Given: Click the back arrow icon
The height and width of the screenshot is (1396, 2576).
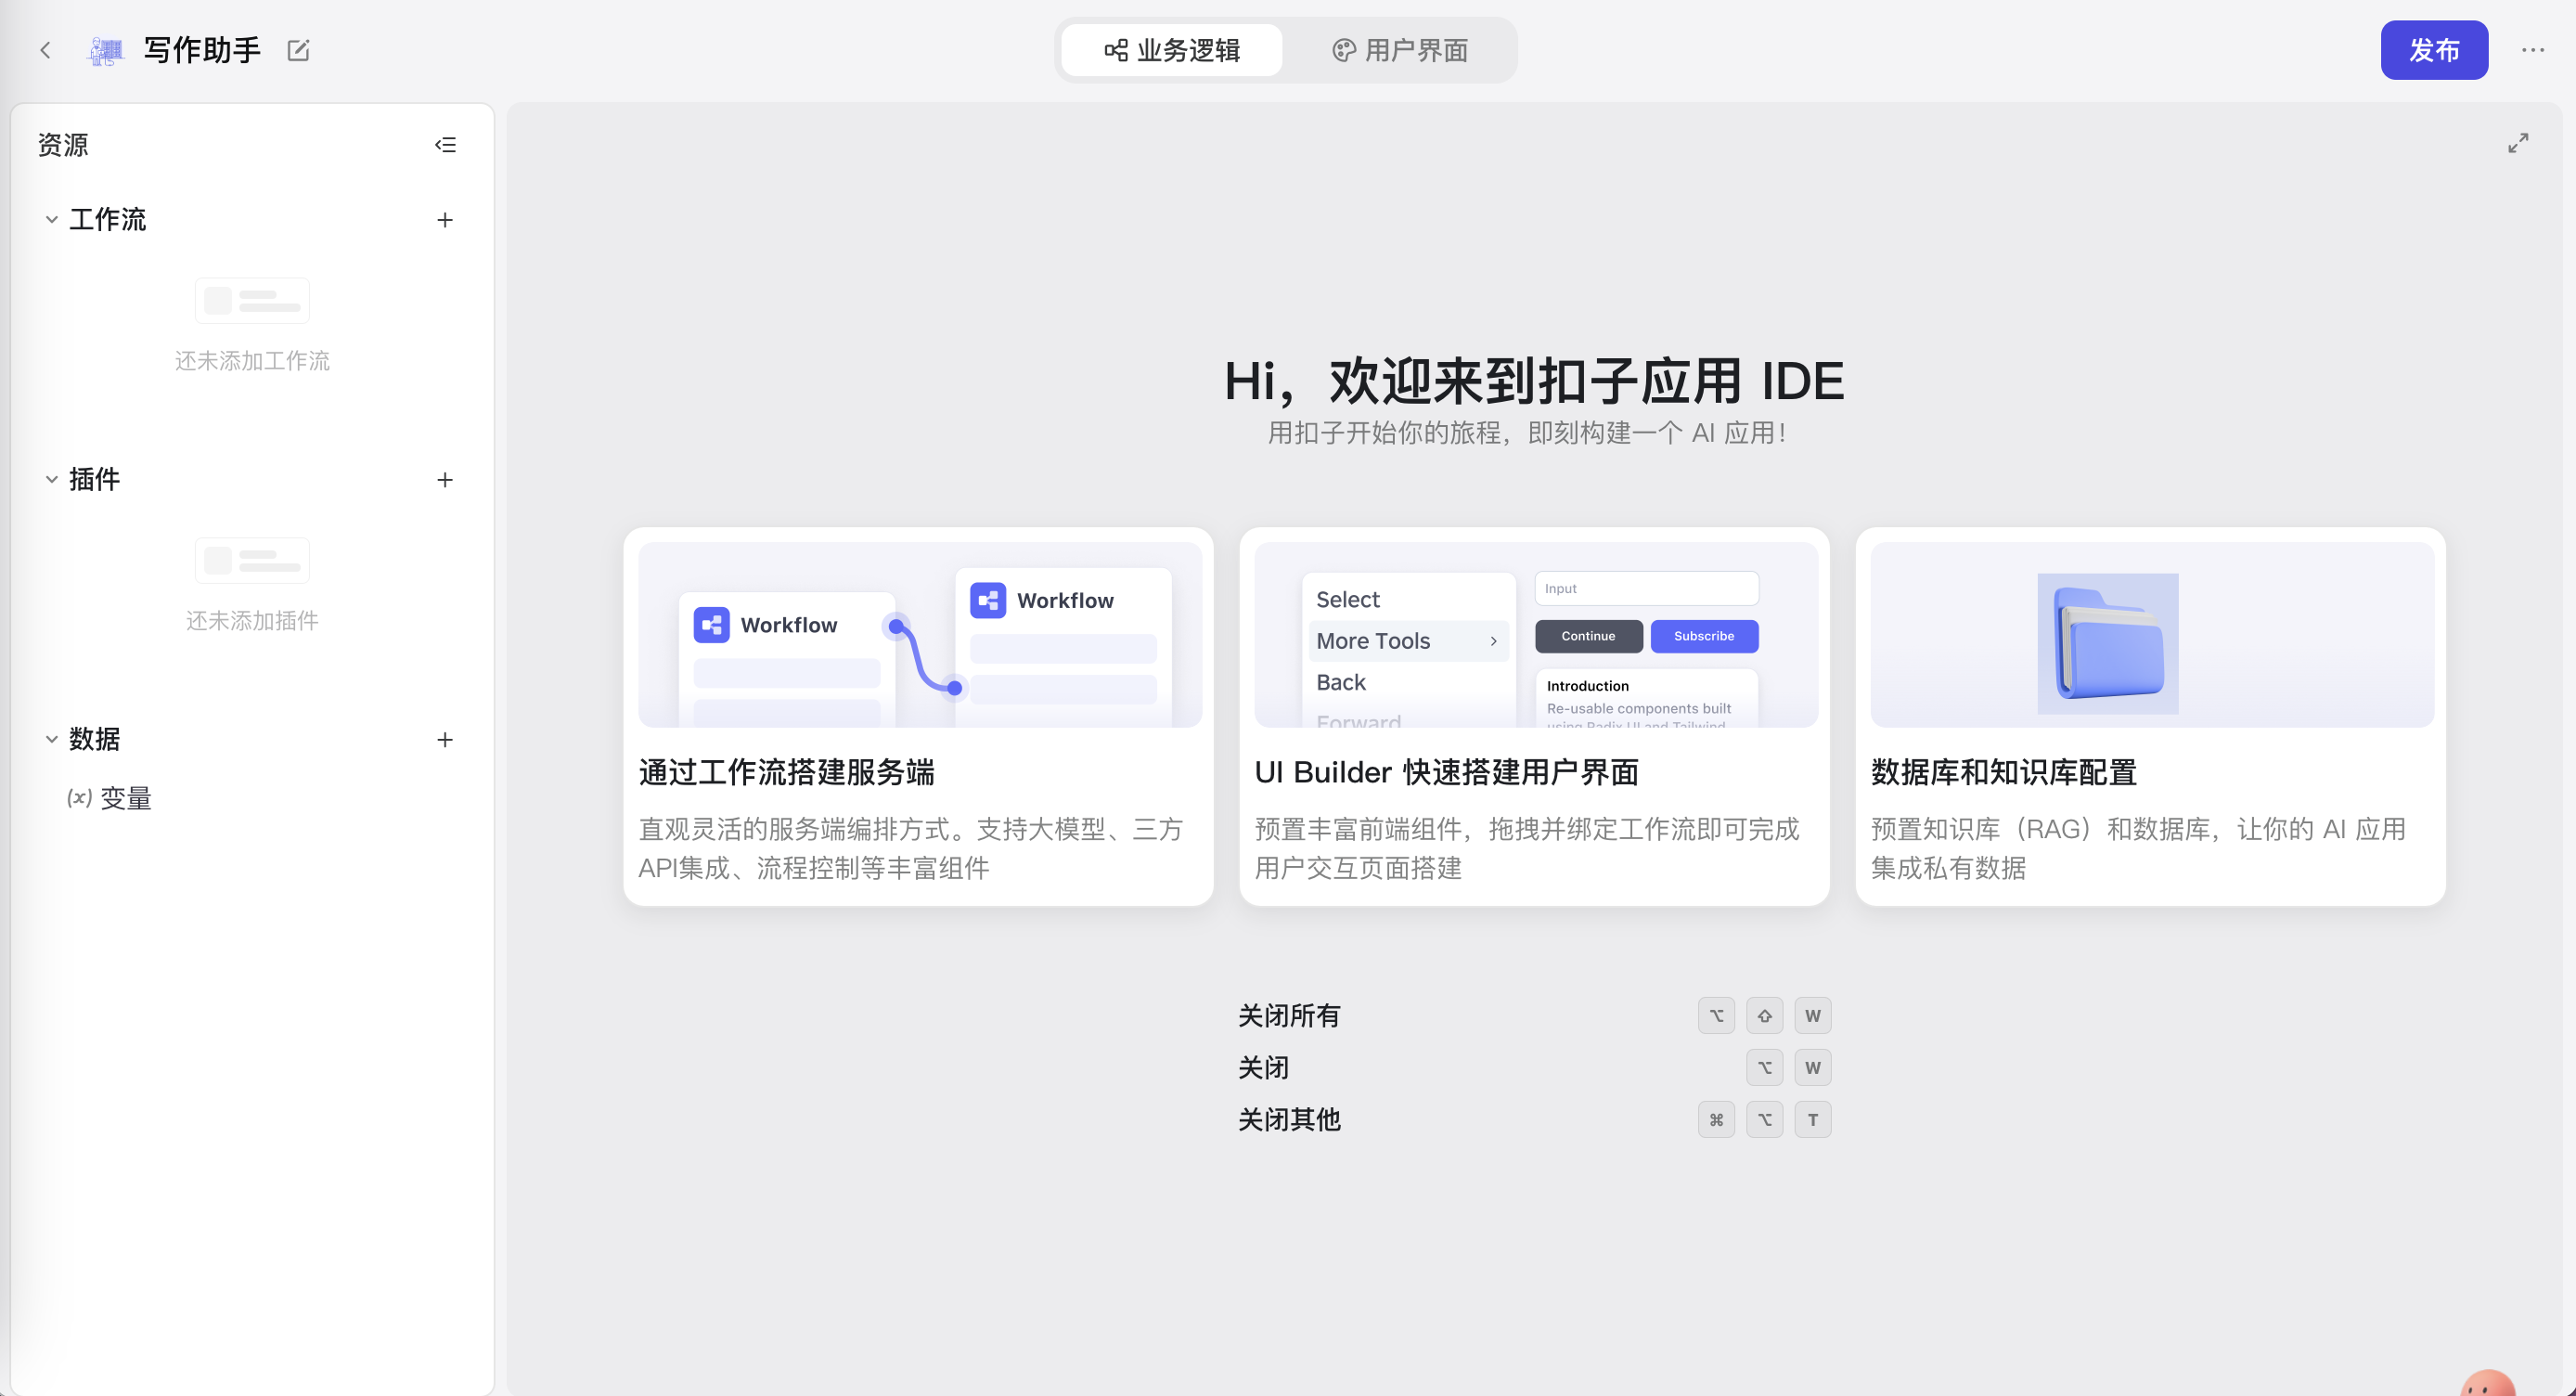Looking at the screenshot, I should pos(45,50).
